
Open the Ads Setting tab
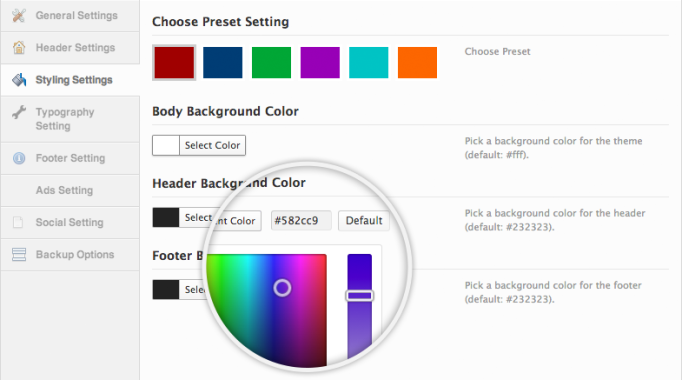70,190
